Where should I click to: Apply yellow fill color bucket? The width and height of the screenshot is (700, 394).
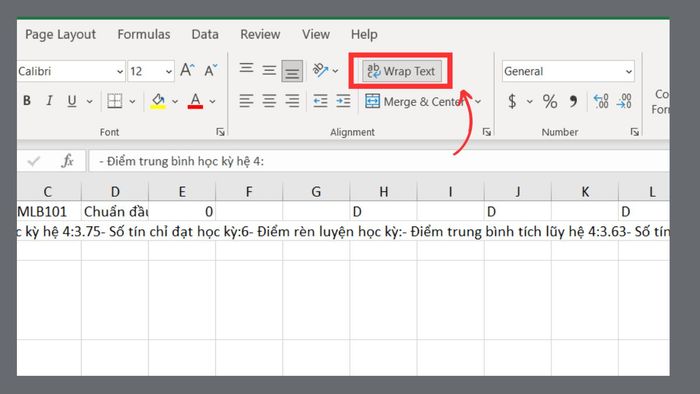coord(158,101)
